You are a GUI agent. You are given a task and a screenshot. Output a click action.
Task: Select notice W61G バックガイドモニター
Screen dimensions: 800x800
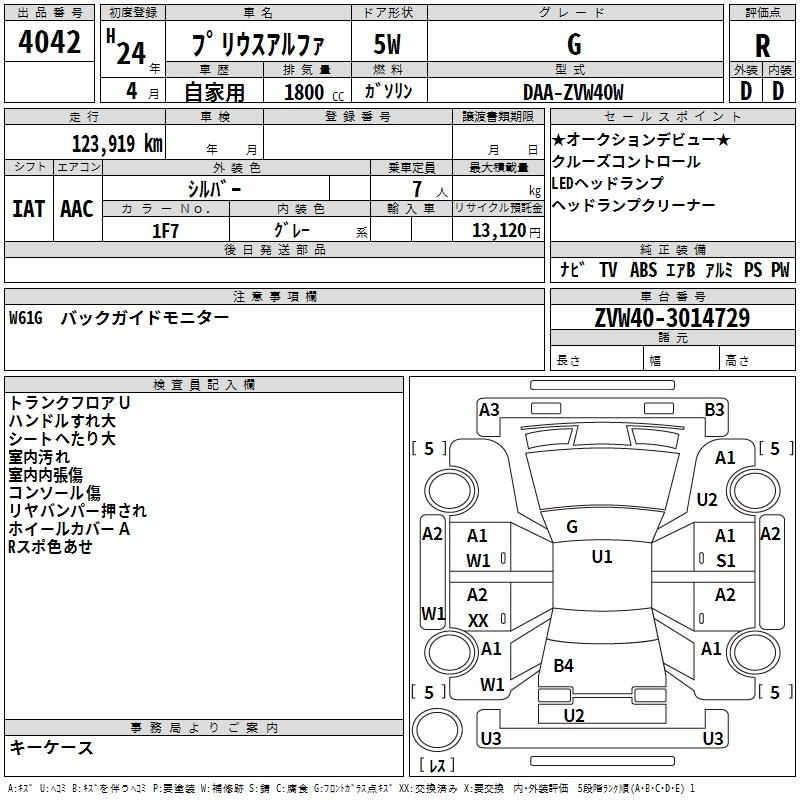click(x=119, y=318)
